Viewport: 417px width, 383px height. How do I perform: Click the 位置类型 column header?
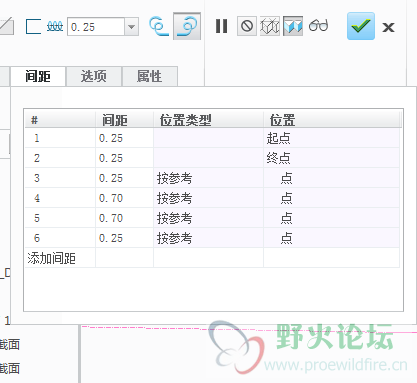pyautogui.click(x=208, y=120)
